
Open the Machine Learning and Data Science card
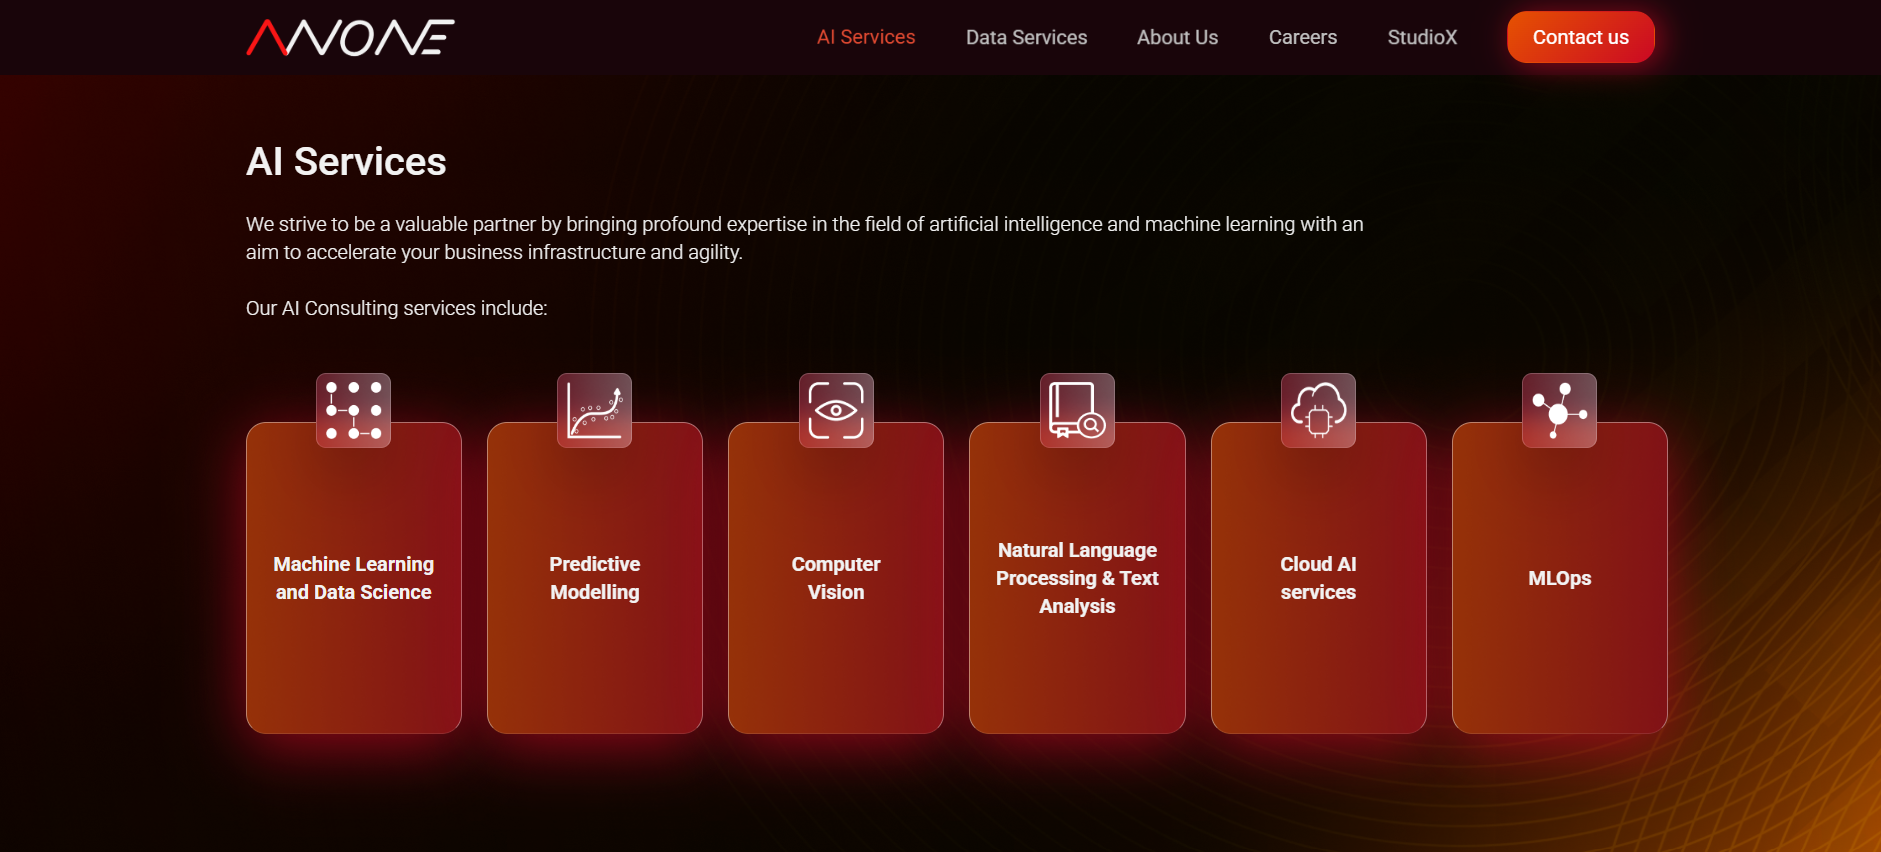tap(354, 578)
